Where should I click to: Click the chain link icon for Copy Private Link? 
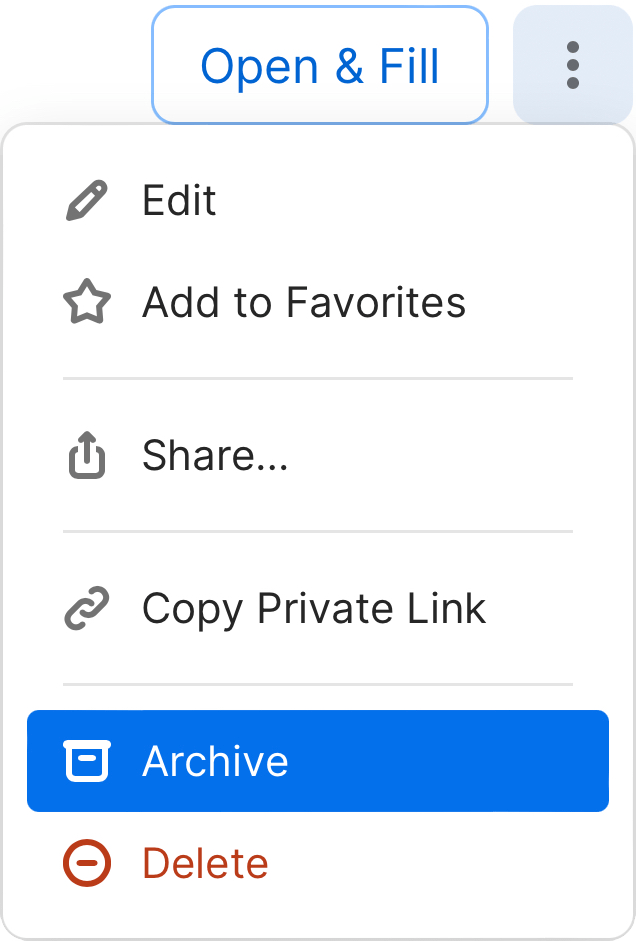87,607
